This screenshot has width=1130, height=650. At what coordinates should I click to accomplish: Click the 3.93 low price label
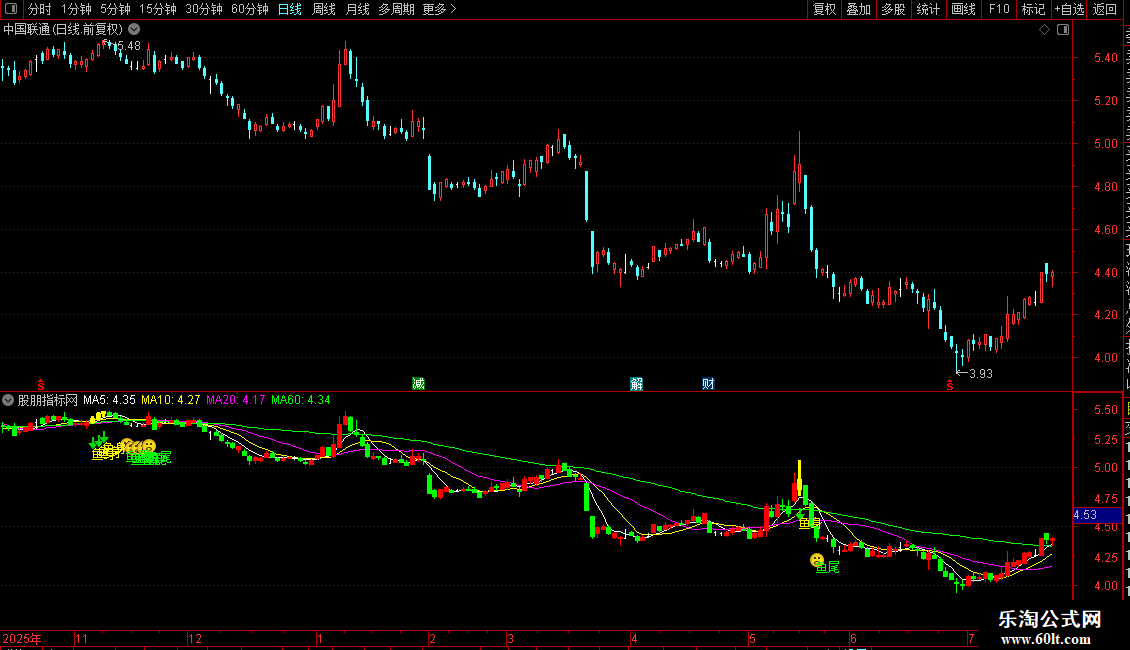[981, 373]
